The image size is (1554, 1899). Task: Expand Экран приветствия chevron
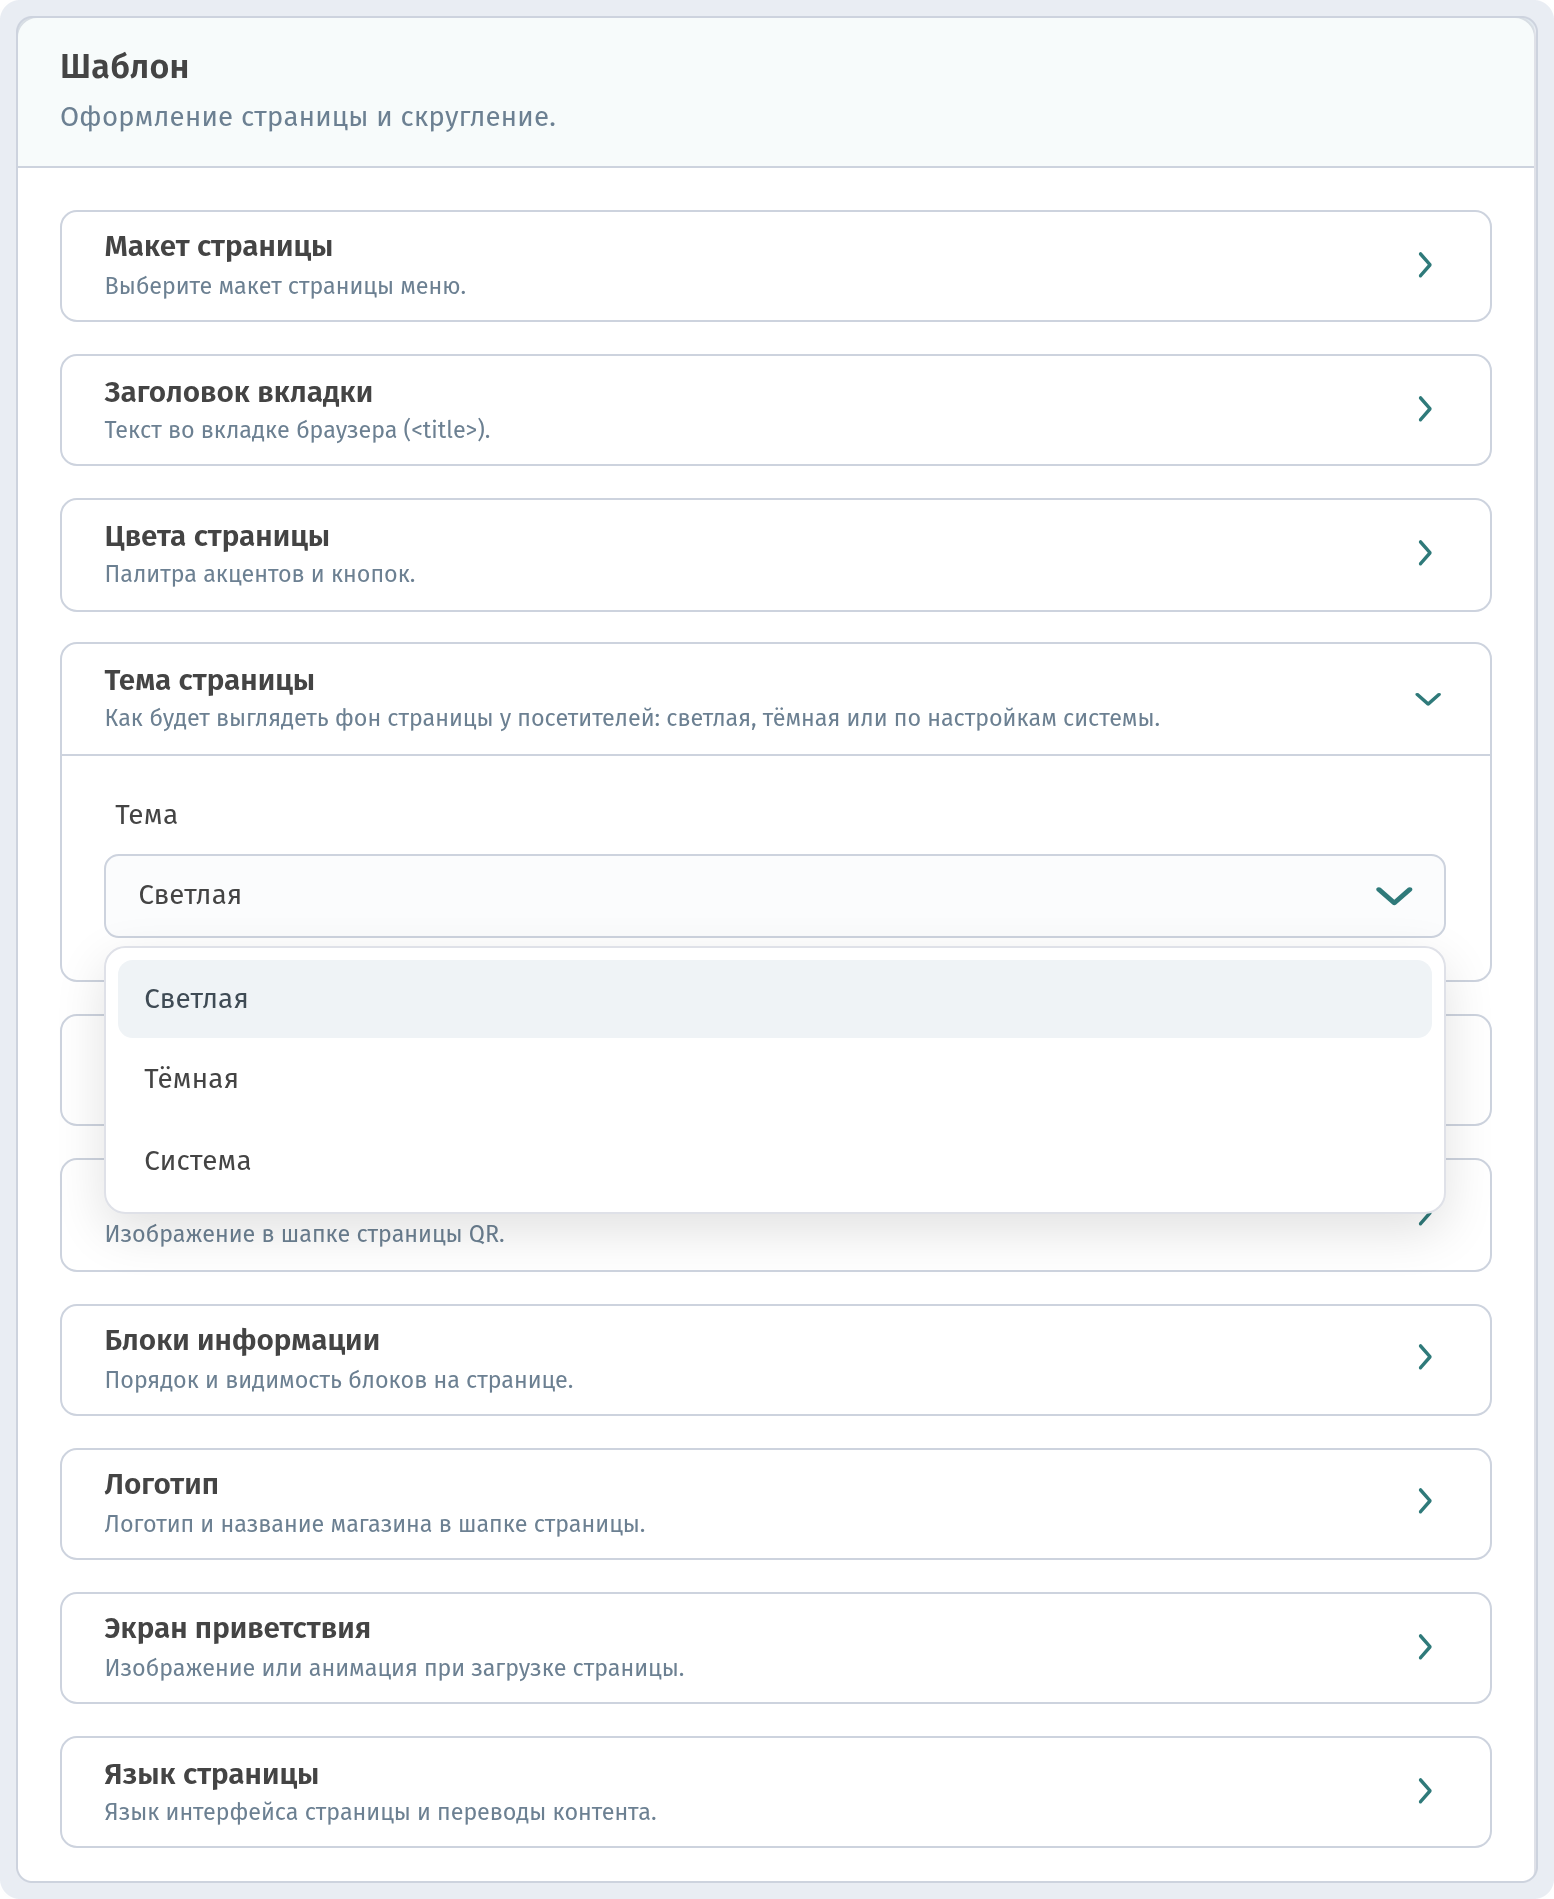click(x=1425, y=1647)
